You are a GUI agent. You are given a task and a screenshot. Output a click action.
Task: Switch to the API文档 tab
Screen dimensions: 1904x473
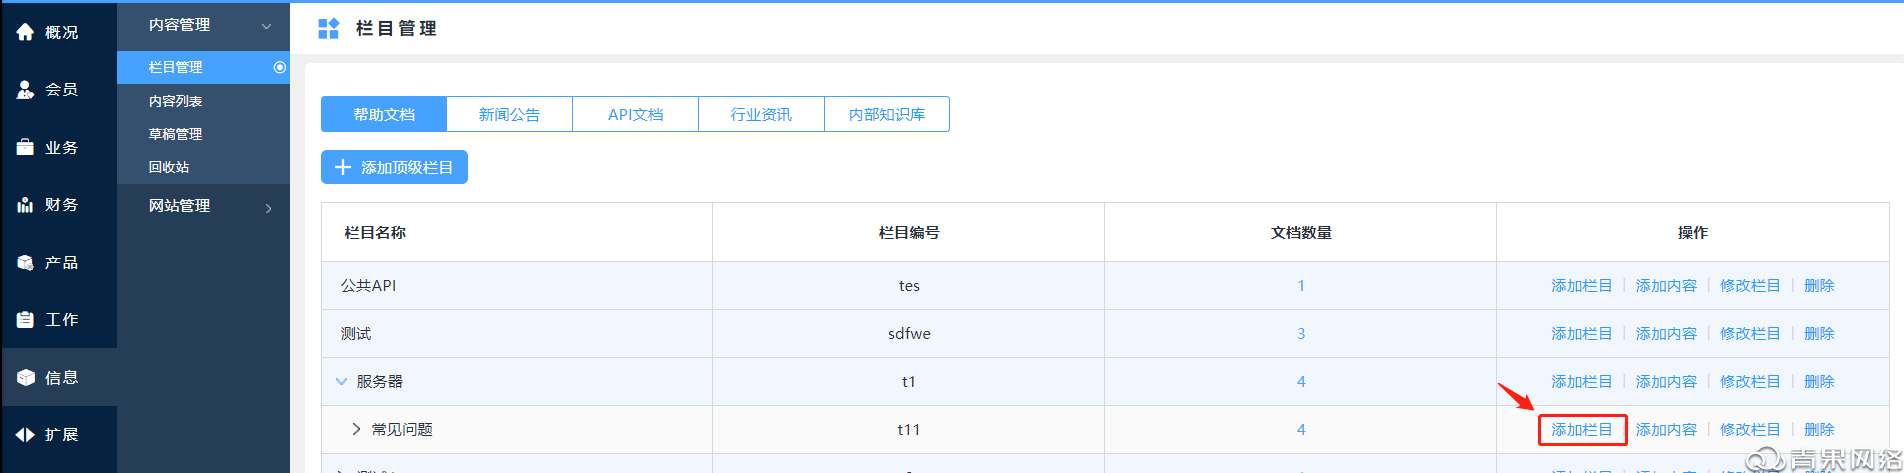(x=635, y=114)
